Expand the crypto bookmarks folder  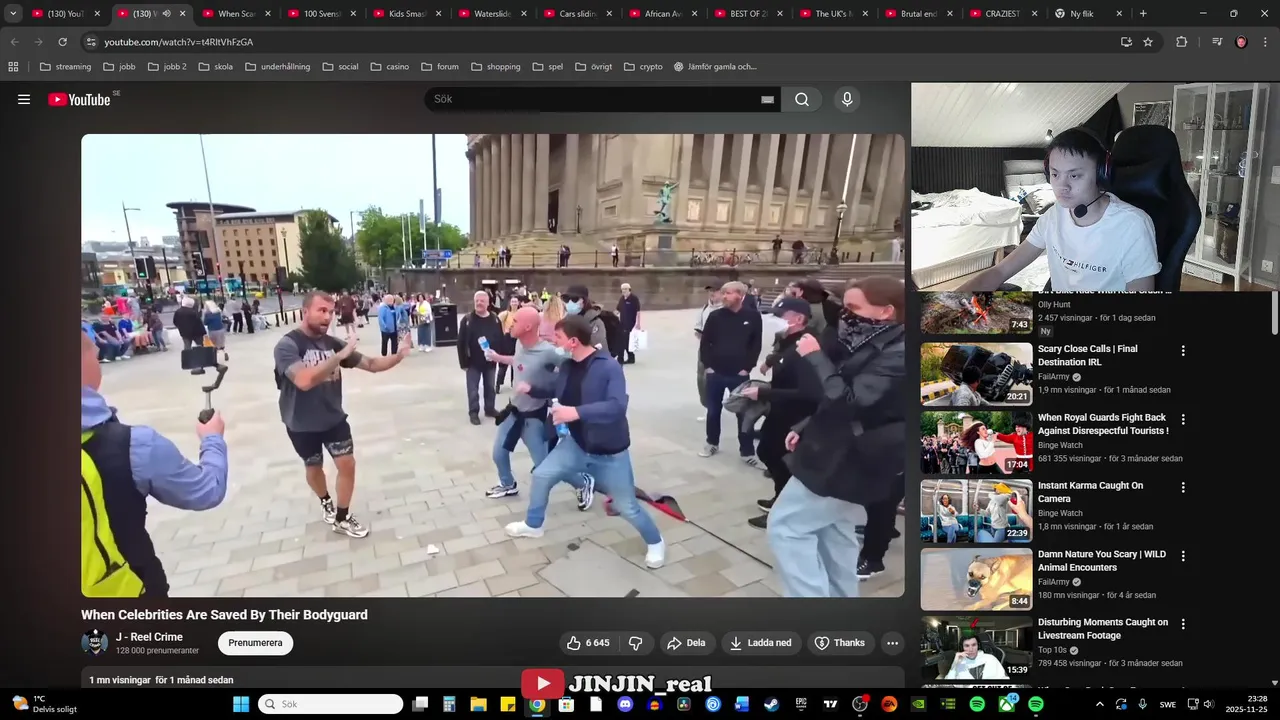click(x=643, y=67)
